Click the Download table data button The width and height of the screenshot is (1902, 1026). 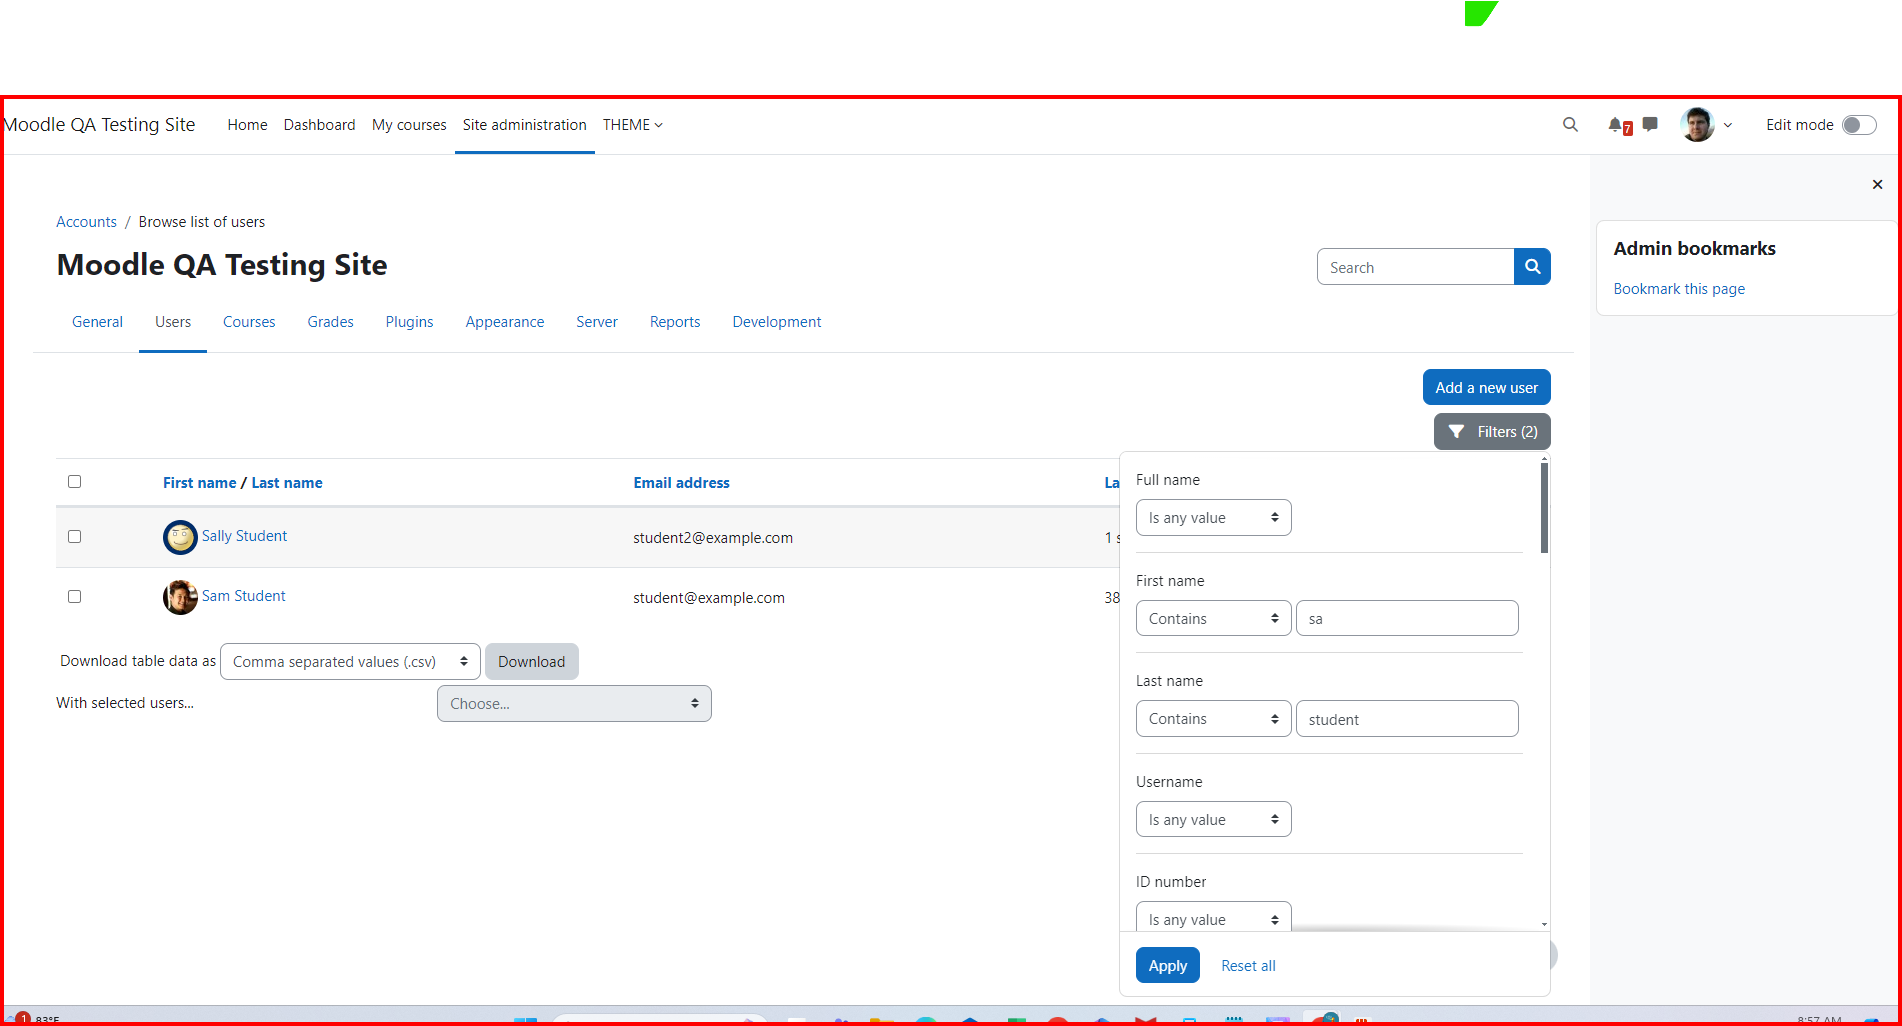point(531,661)
